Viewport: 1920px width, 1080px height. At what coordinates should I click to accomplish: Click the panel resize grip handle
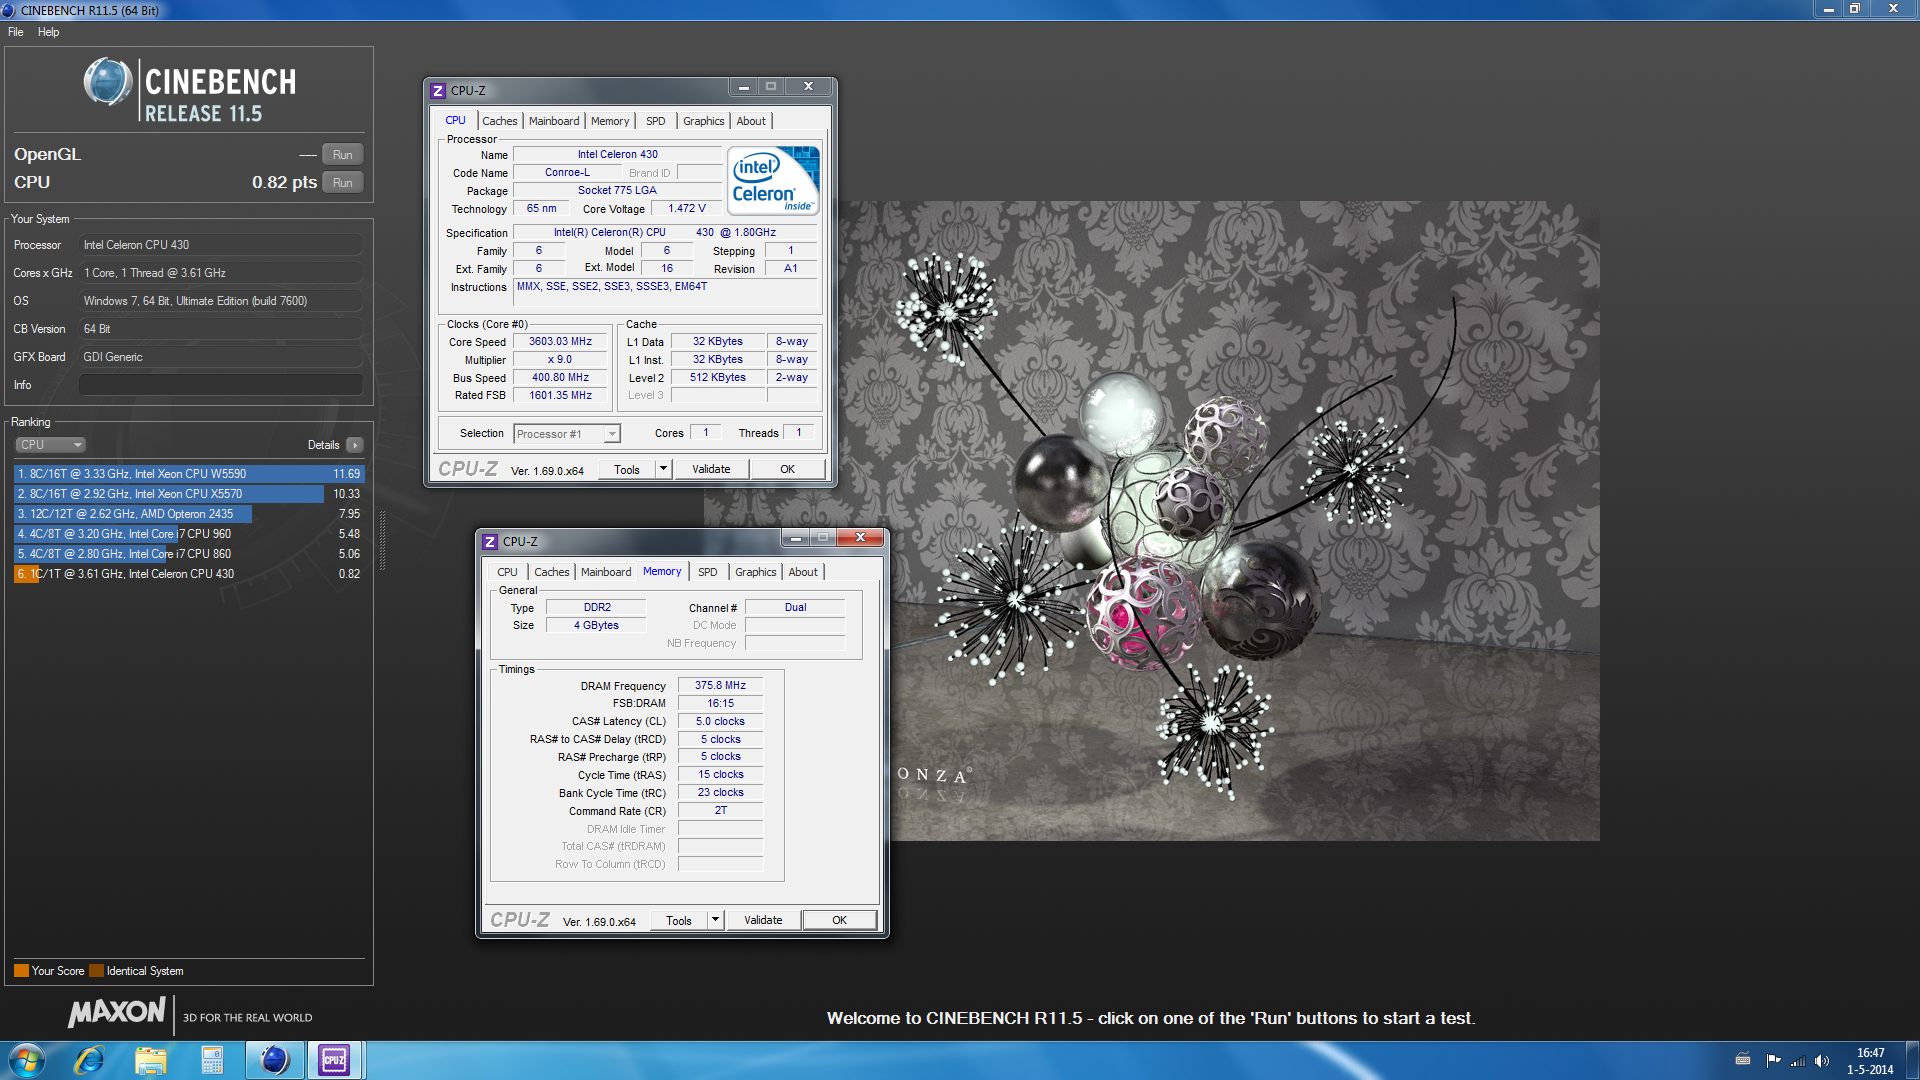(382, 540)
